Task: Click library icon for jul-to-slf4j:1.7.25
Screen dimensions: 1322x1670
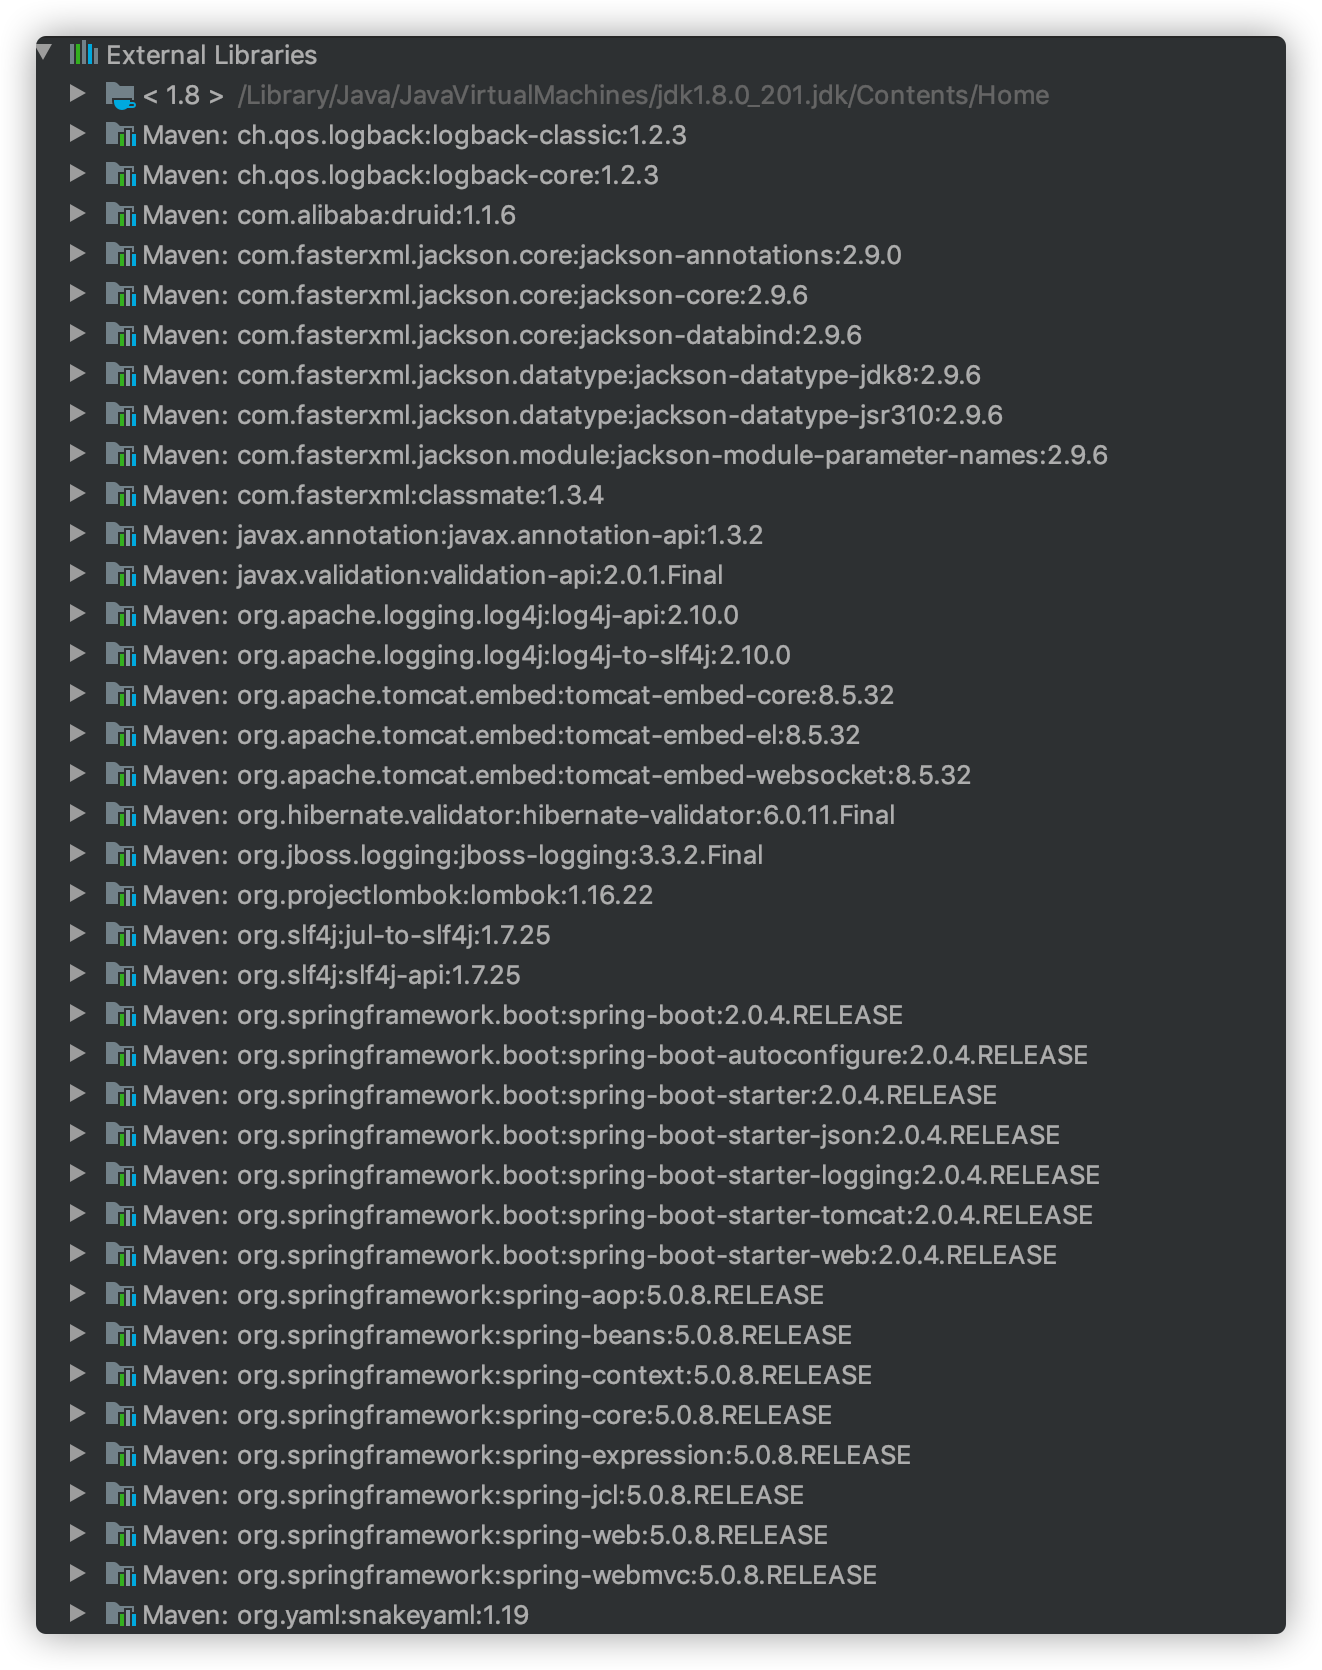Action: pos(120,935)
